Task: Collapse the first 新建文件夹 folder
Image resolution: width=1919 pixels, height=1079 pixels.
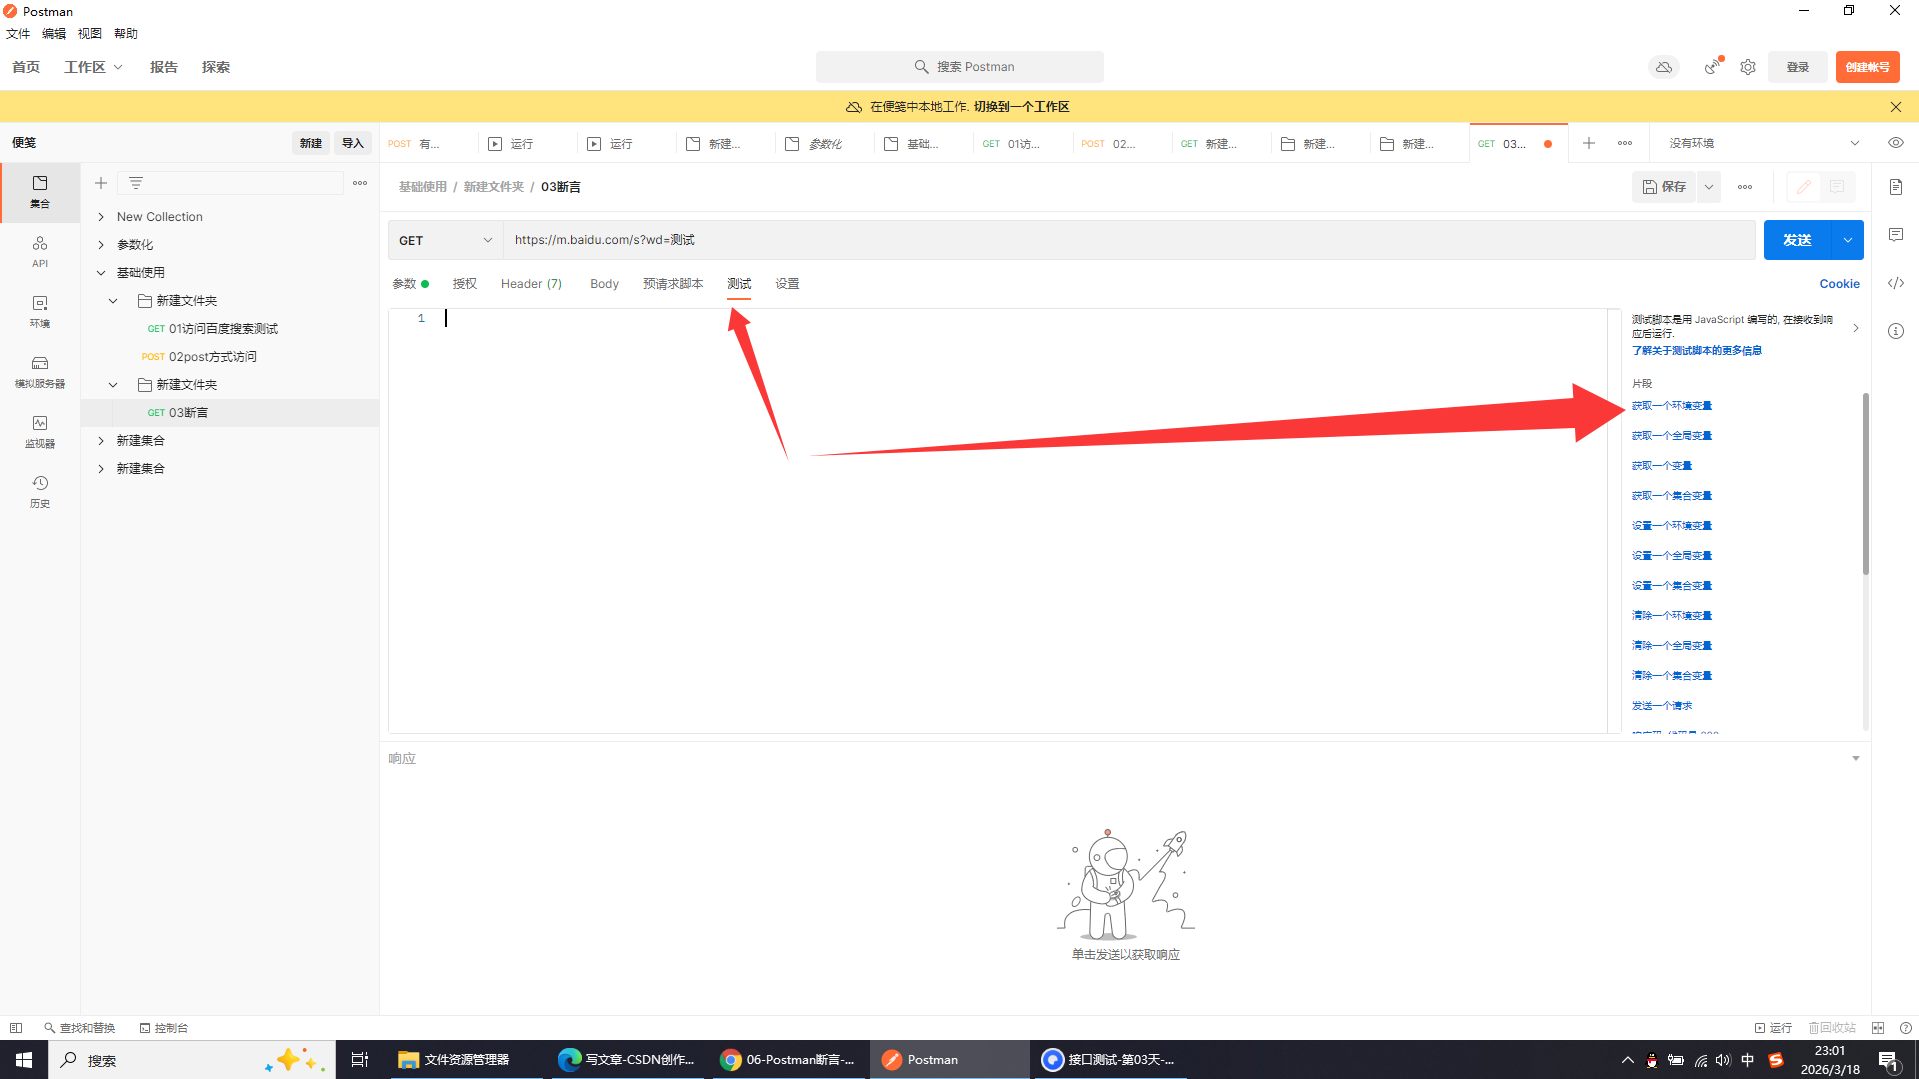Action: click(113, 301)
